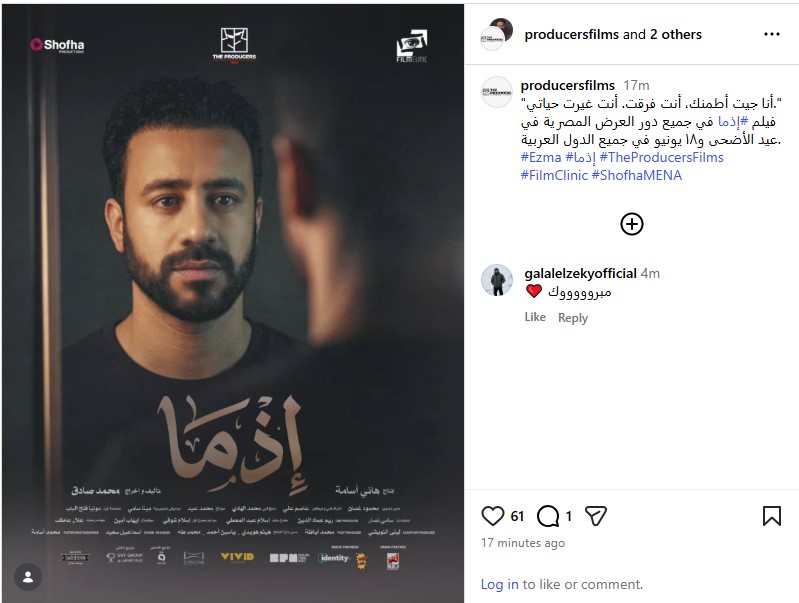Open the three-dot more options menu
Screen dimensions: 799x603
(x=771, y=34)
